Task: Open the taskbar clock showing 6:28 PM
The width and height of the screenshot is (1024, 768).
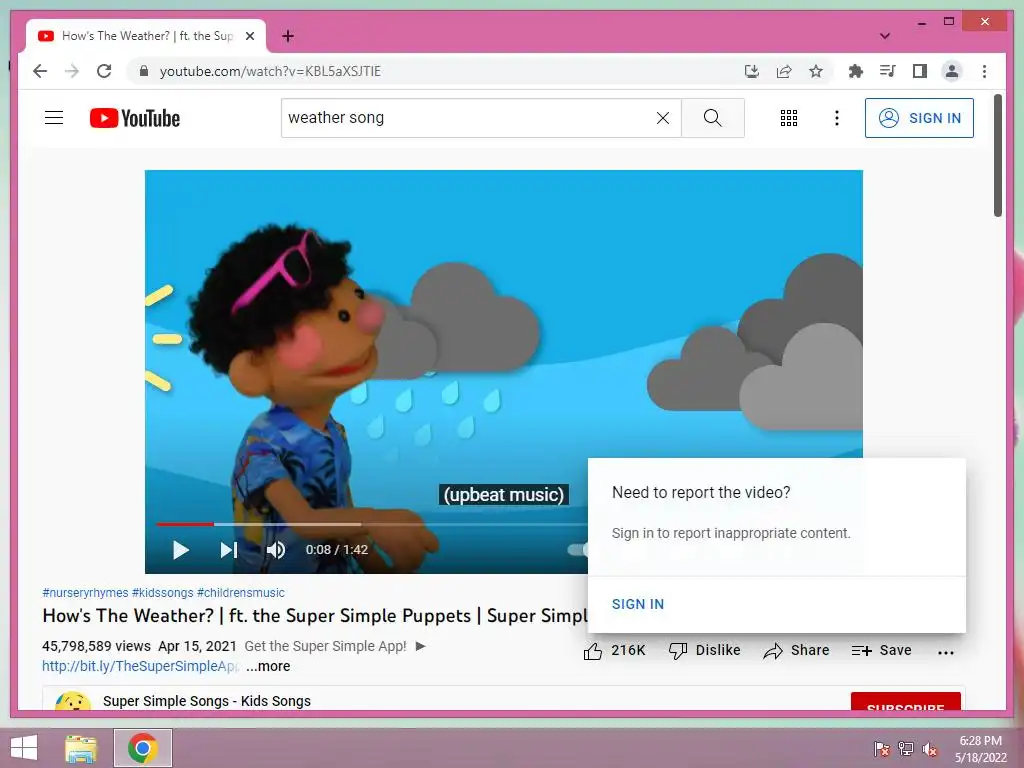Action: [x=981, y=749]
